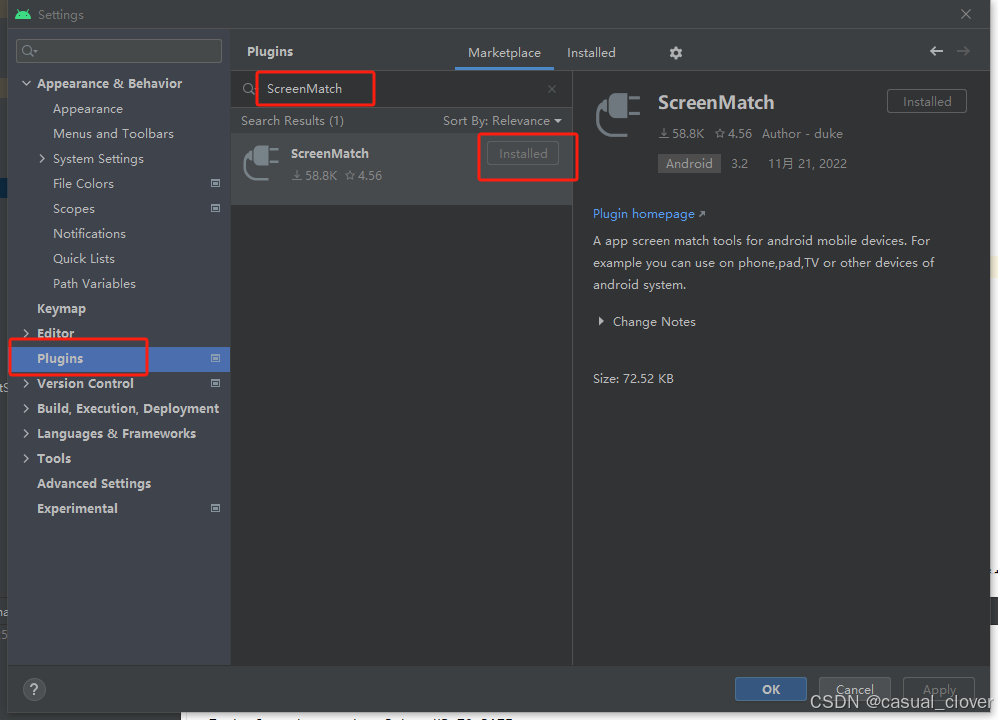
Task: Click the 58.8K downloads count in details pane
Action: [682, 134]
